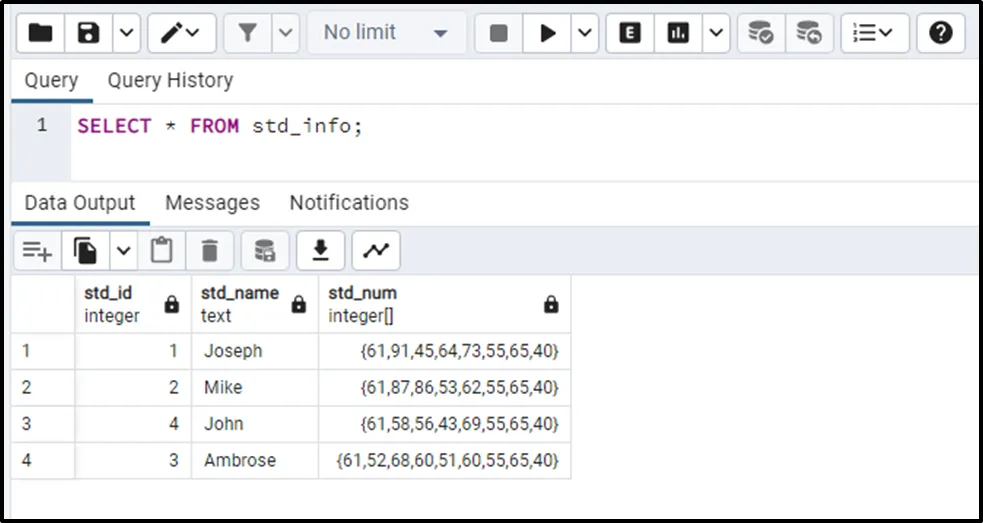983x523 pixels.
Task: Open the No limit rows dropdown
Action: [x=385, y=33]
